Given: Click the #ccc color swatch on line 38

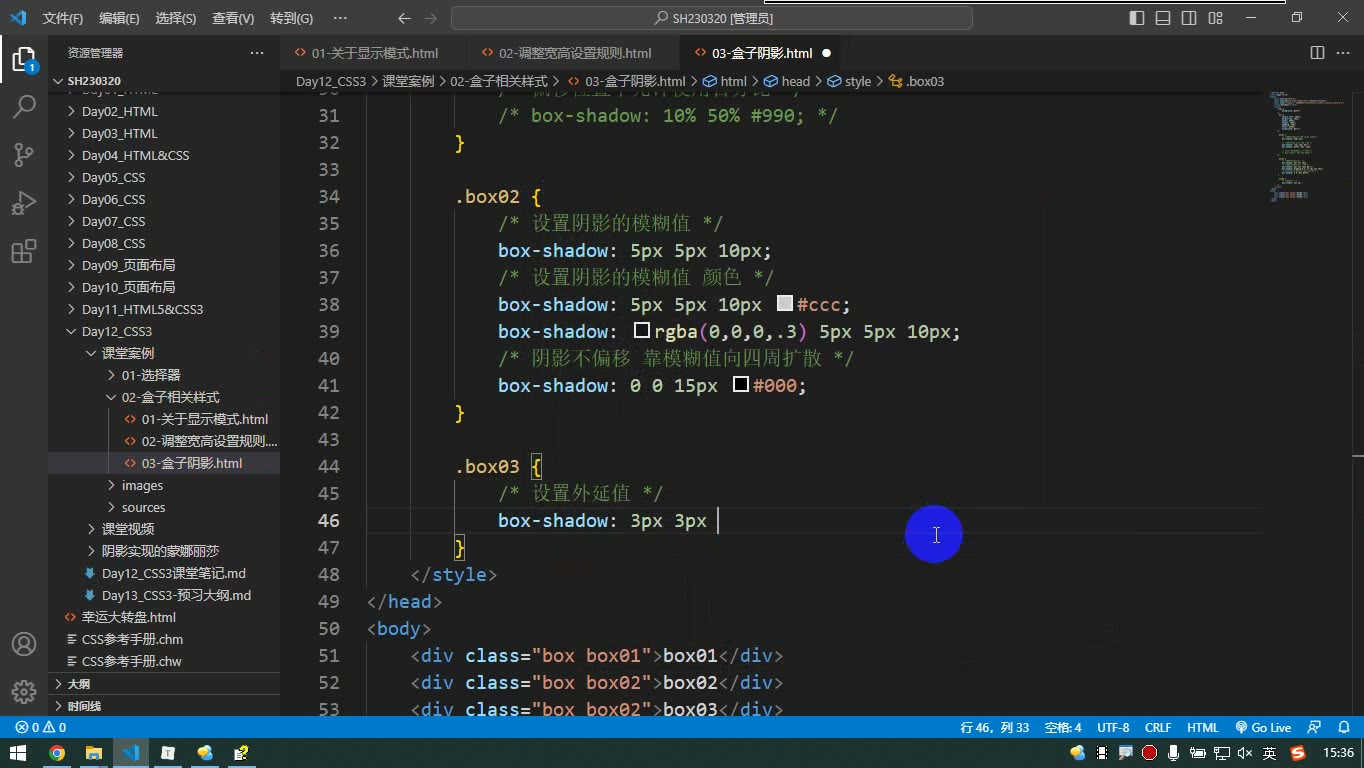Looking at the screenshot, I should tap(785, 303).
